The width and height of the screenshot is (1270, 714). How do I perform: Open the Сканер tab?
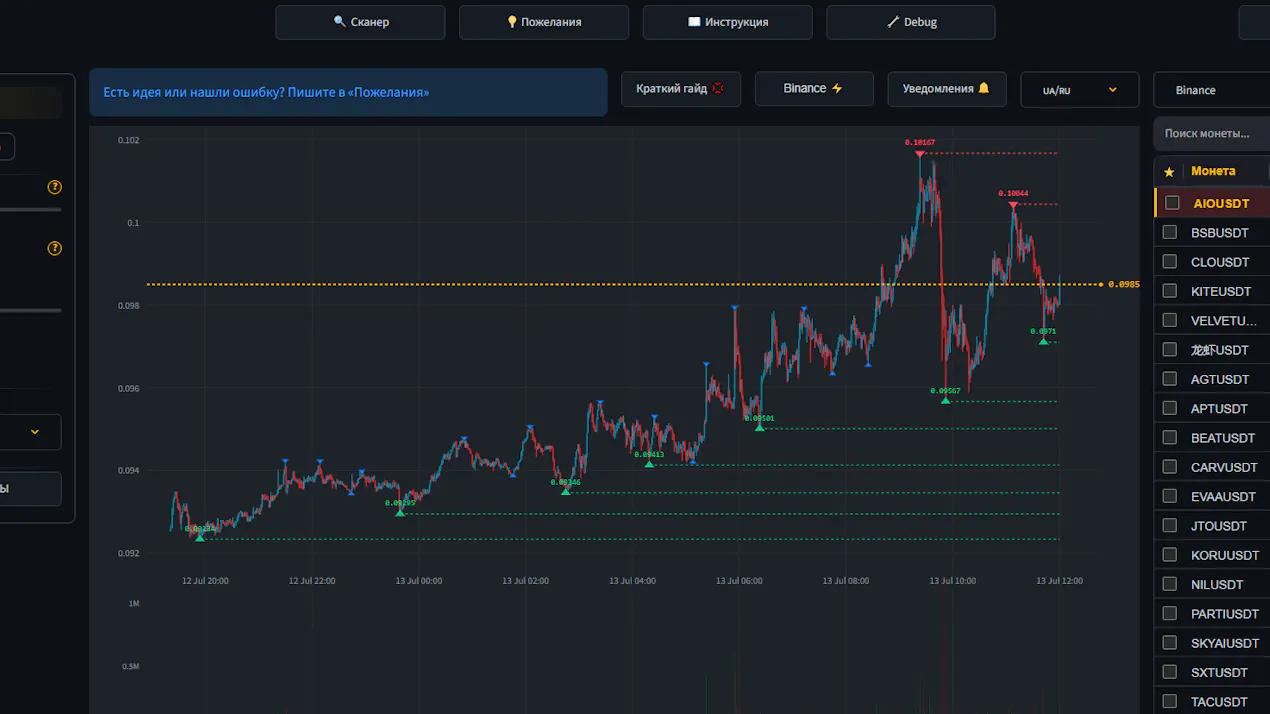(361, 22)
